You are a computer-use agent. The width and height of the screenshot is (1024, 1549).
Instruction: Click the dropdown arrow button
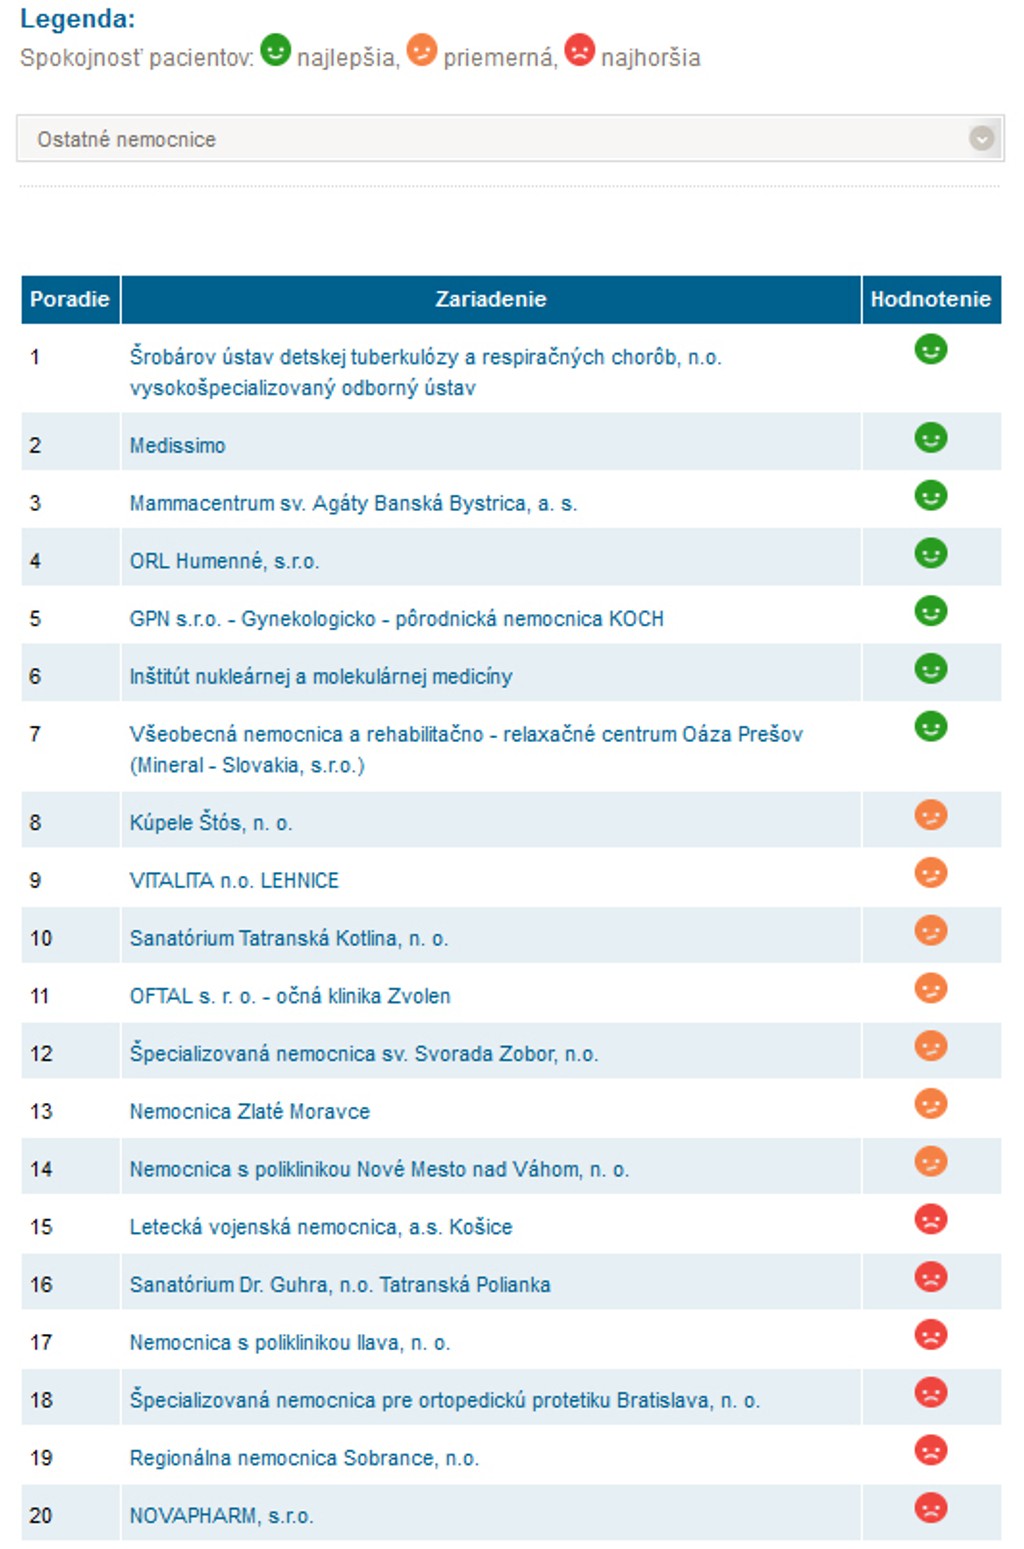[x=981, y=139]
